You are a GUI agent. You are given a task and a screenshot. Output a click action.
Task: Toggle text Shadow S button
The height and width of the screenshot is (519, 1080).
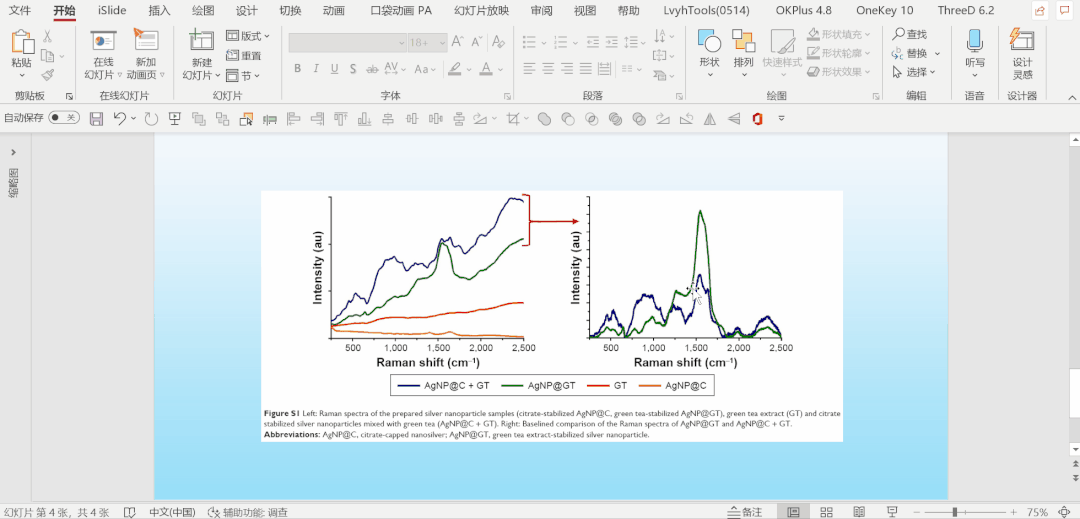(353, 68)
